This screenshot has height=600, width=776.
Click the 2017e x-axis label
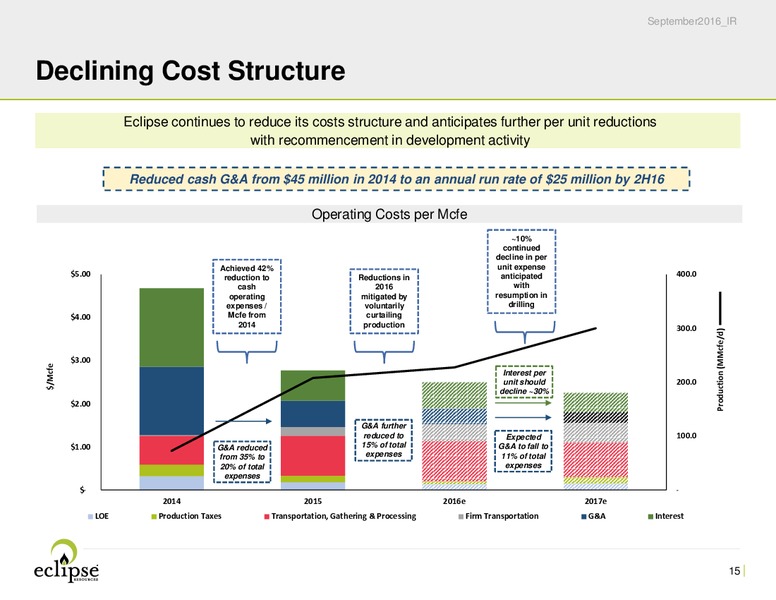point(595,501)
